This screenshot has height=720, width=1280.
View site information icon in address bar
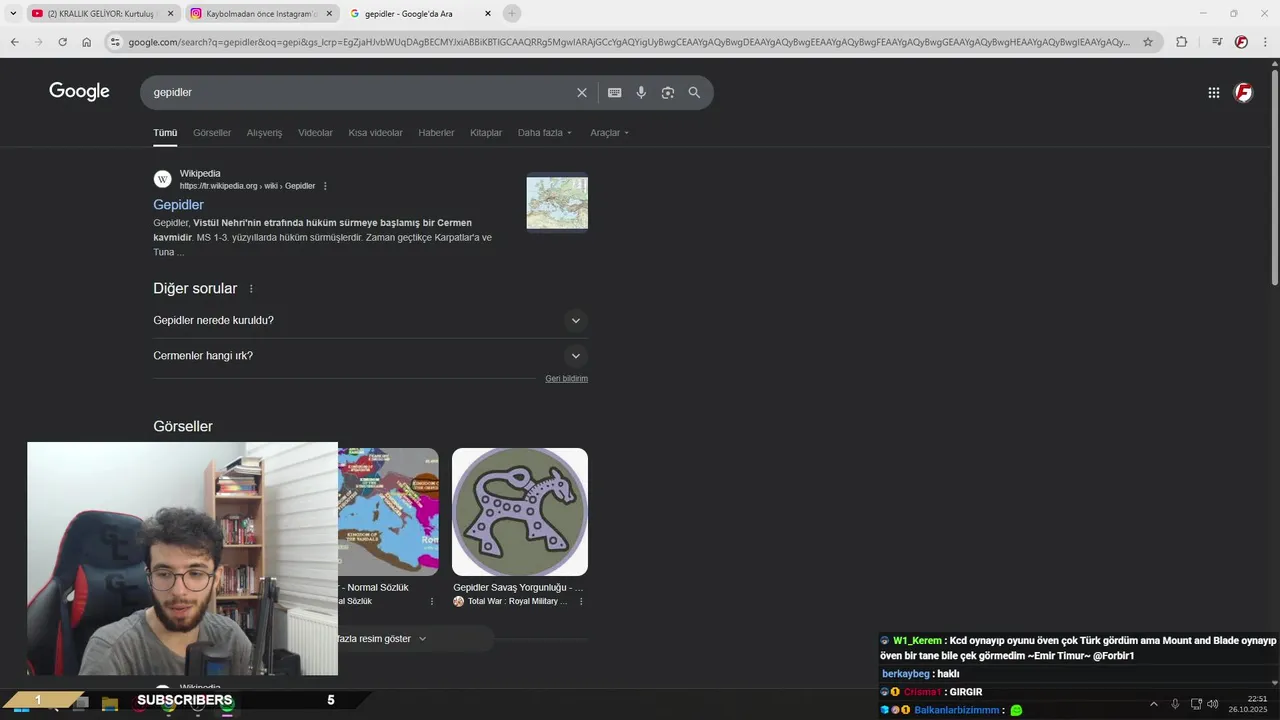click(x=115, y=42)
